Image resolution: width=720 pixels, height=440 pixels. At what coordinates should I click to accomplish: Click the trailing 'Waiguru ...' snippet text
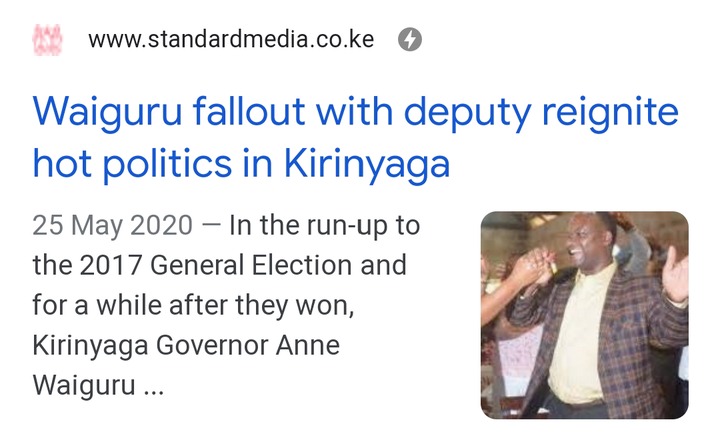click(x=98, y=385)
